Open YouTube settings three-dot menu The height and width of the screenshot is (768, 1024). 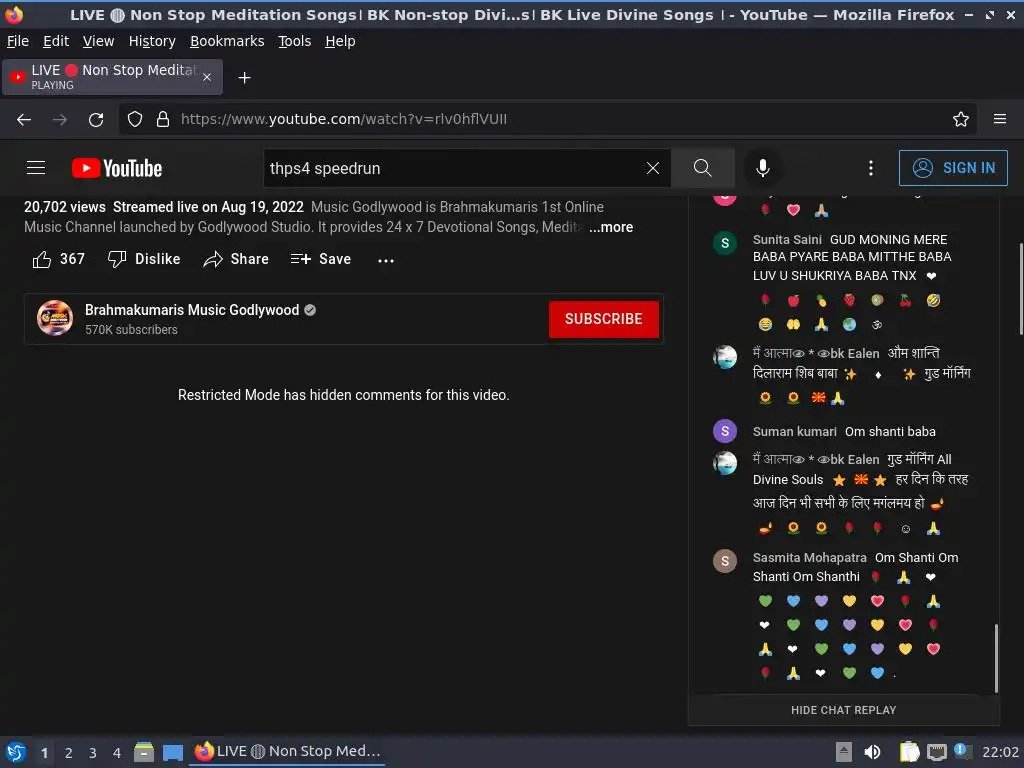pos(871,168)
